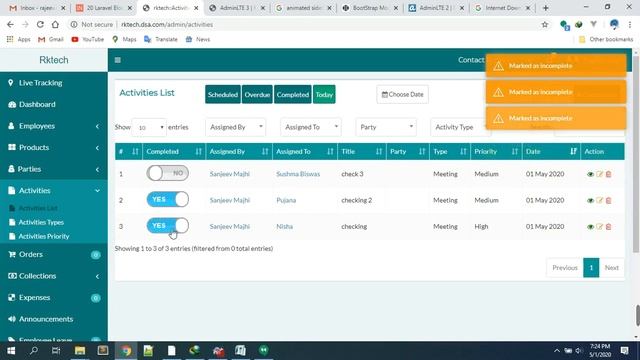This screenshot has height=360, width=640.
Task: Switch to the AdminLTE 3 browser tab
Action: [236, 8]
